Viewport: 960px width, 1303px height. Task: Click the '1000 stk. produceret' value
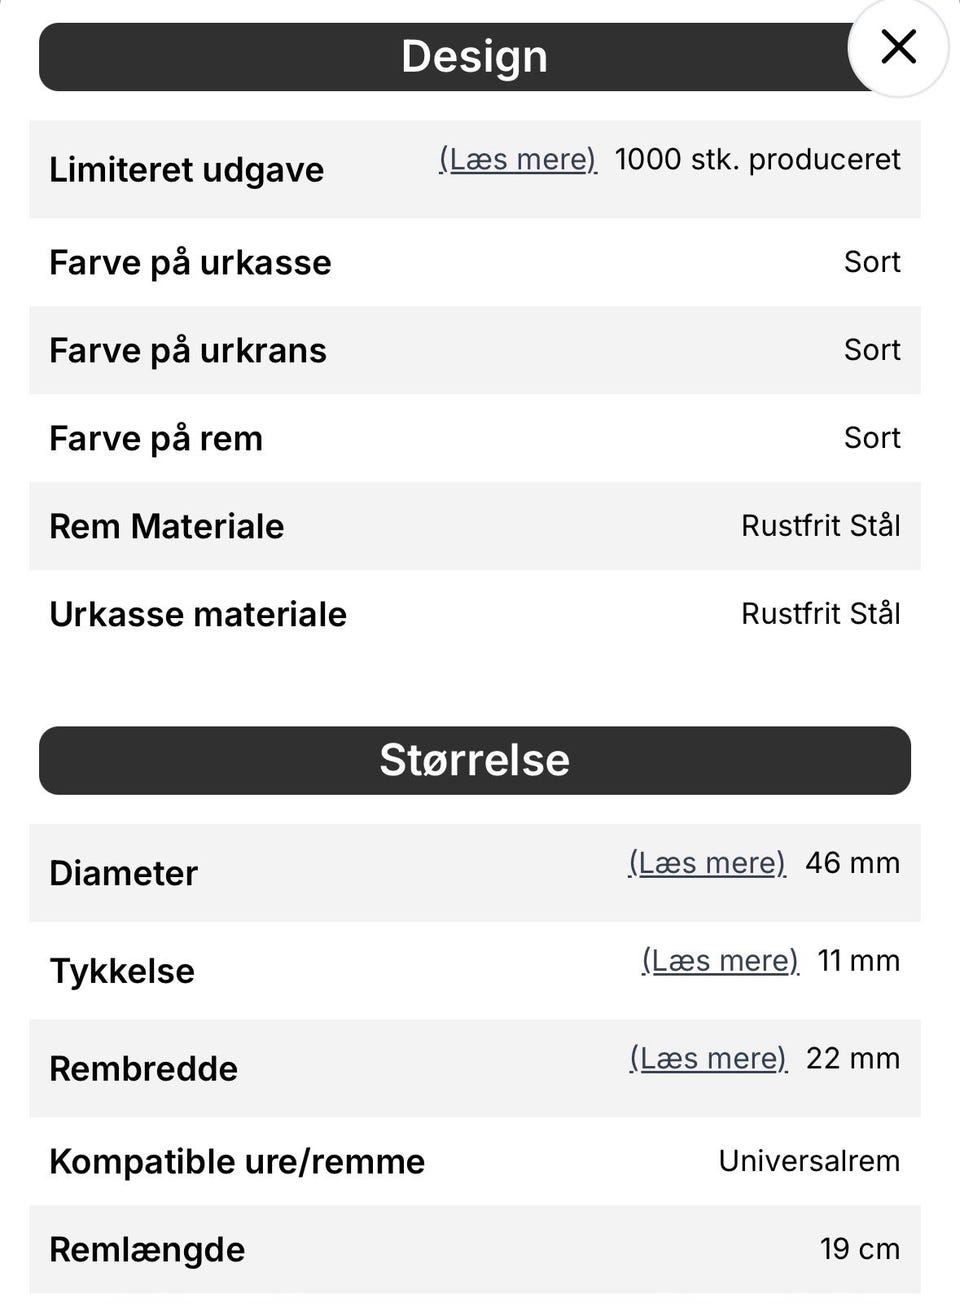[x=757, y=160]
